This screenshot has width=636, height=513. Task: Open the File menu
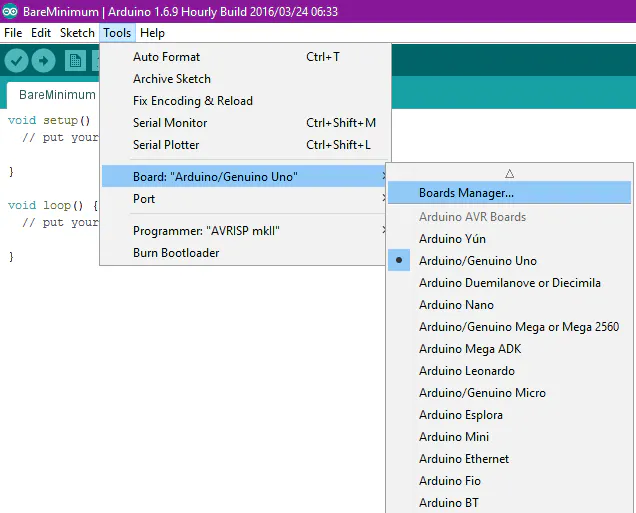click(x=13, y=33)
